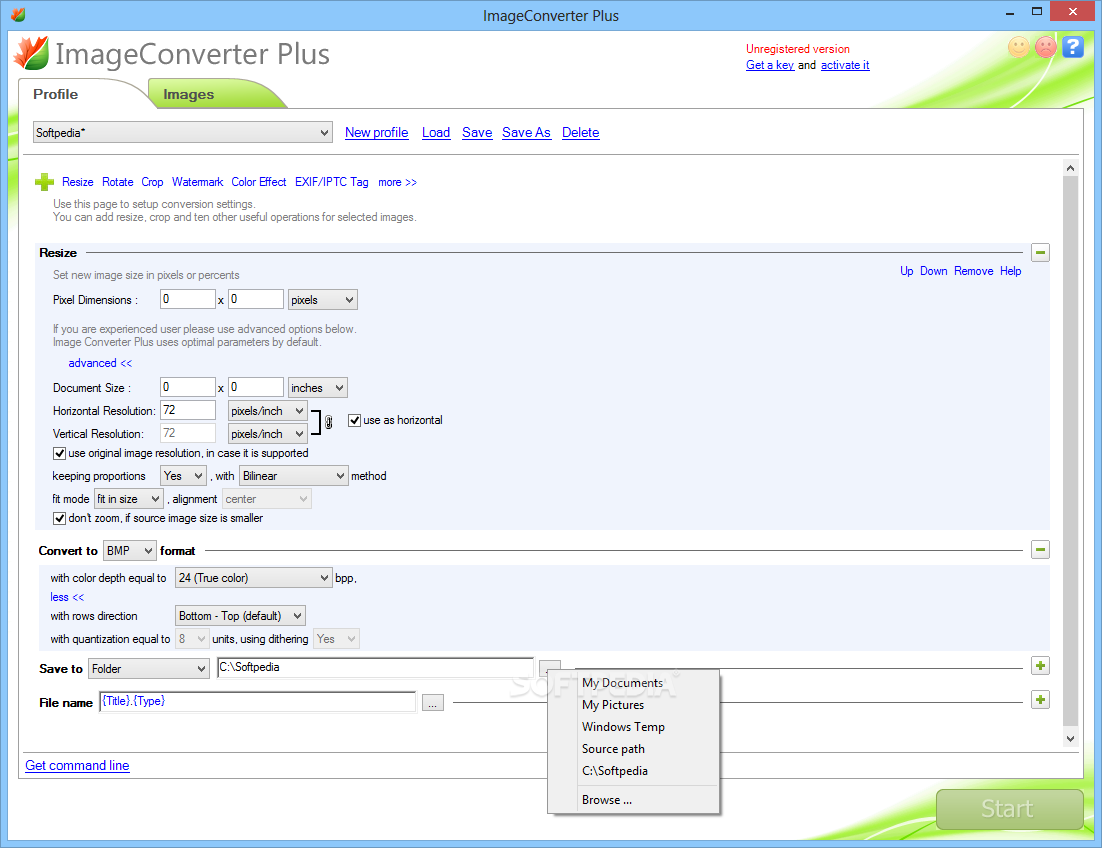Click the Save As link
1102x848 pixels.
coord(526,132)
